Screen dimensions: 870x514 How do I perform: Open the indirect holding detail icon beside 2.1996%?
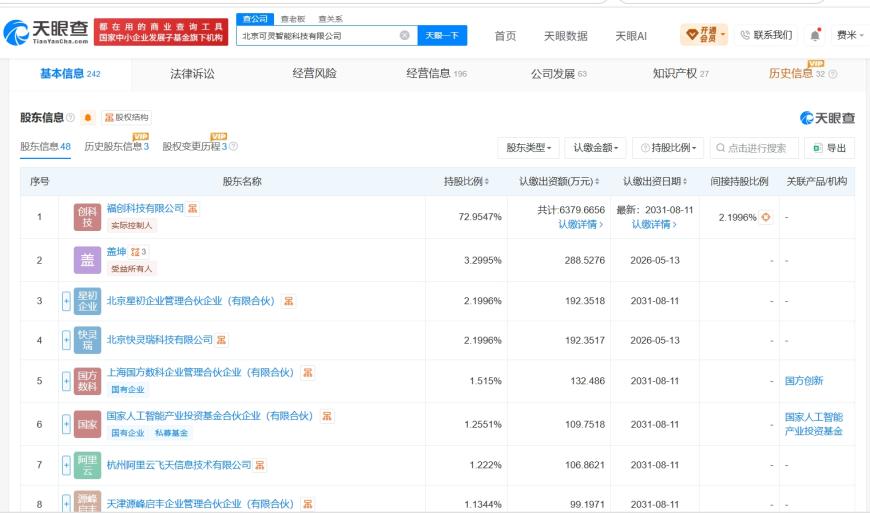click(766, 217)
